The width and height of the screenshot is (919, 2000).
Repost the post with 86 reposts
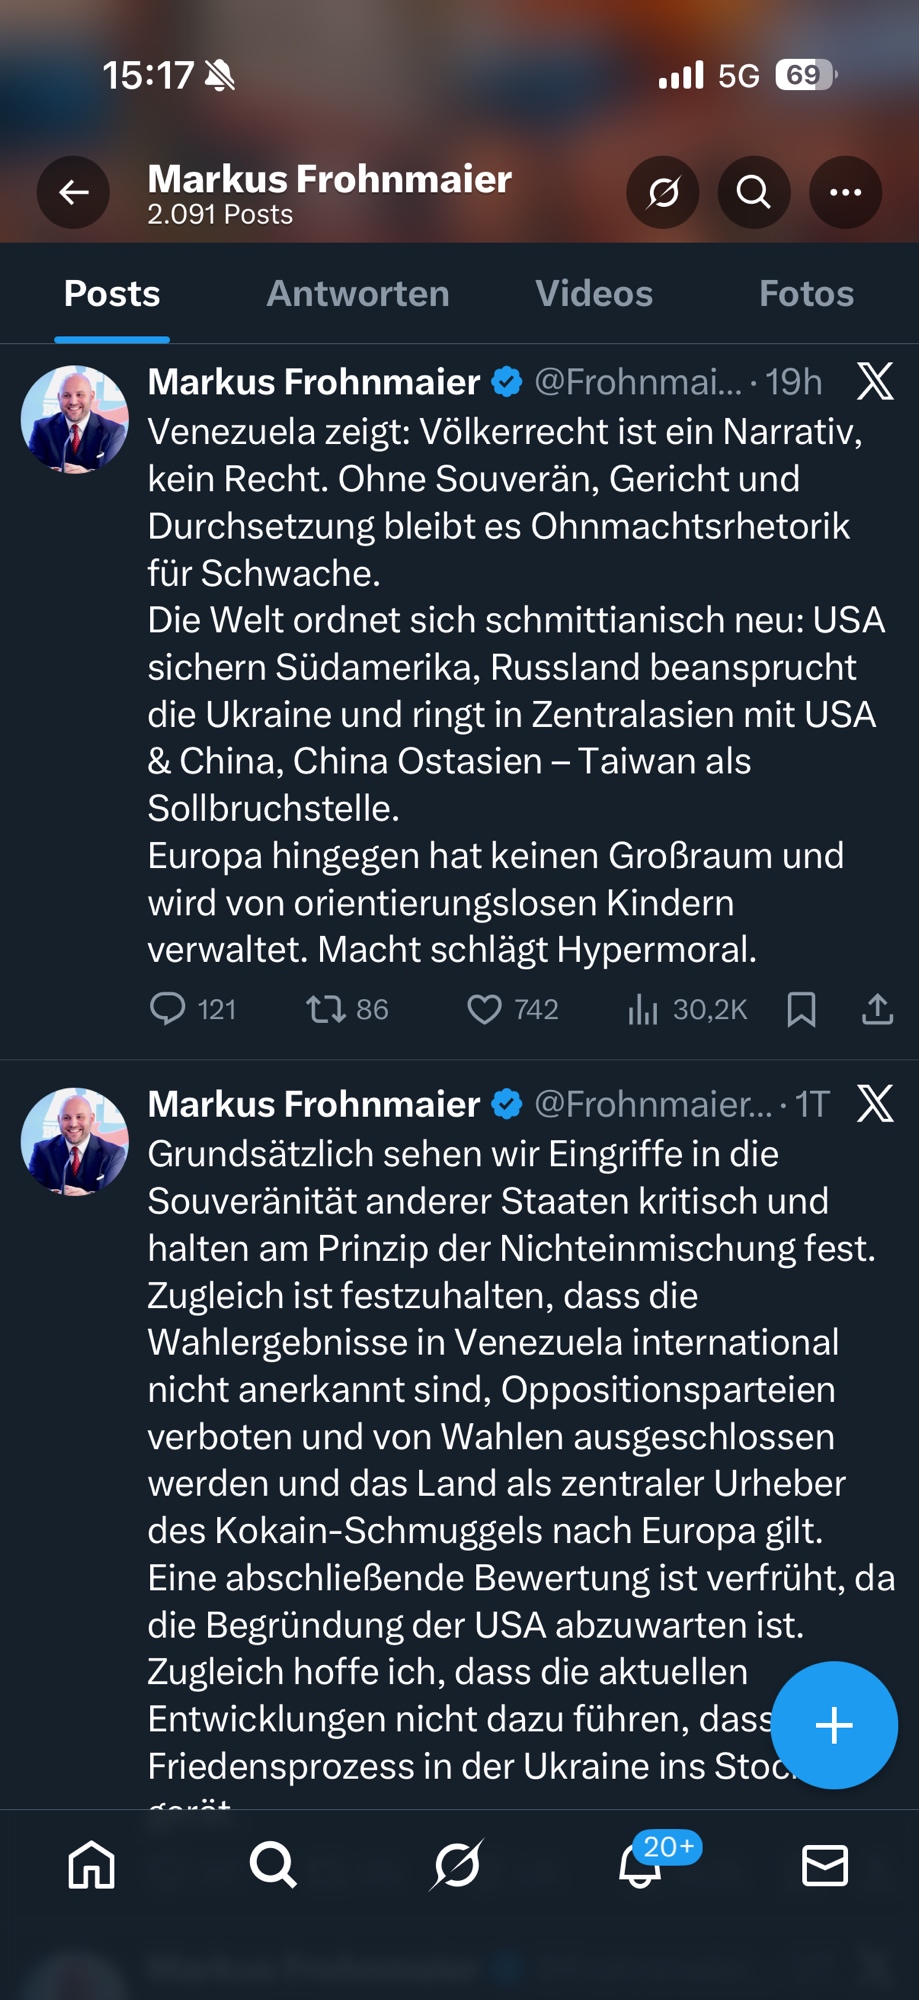[326, 1009]
